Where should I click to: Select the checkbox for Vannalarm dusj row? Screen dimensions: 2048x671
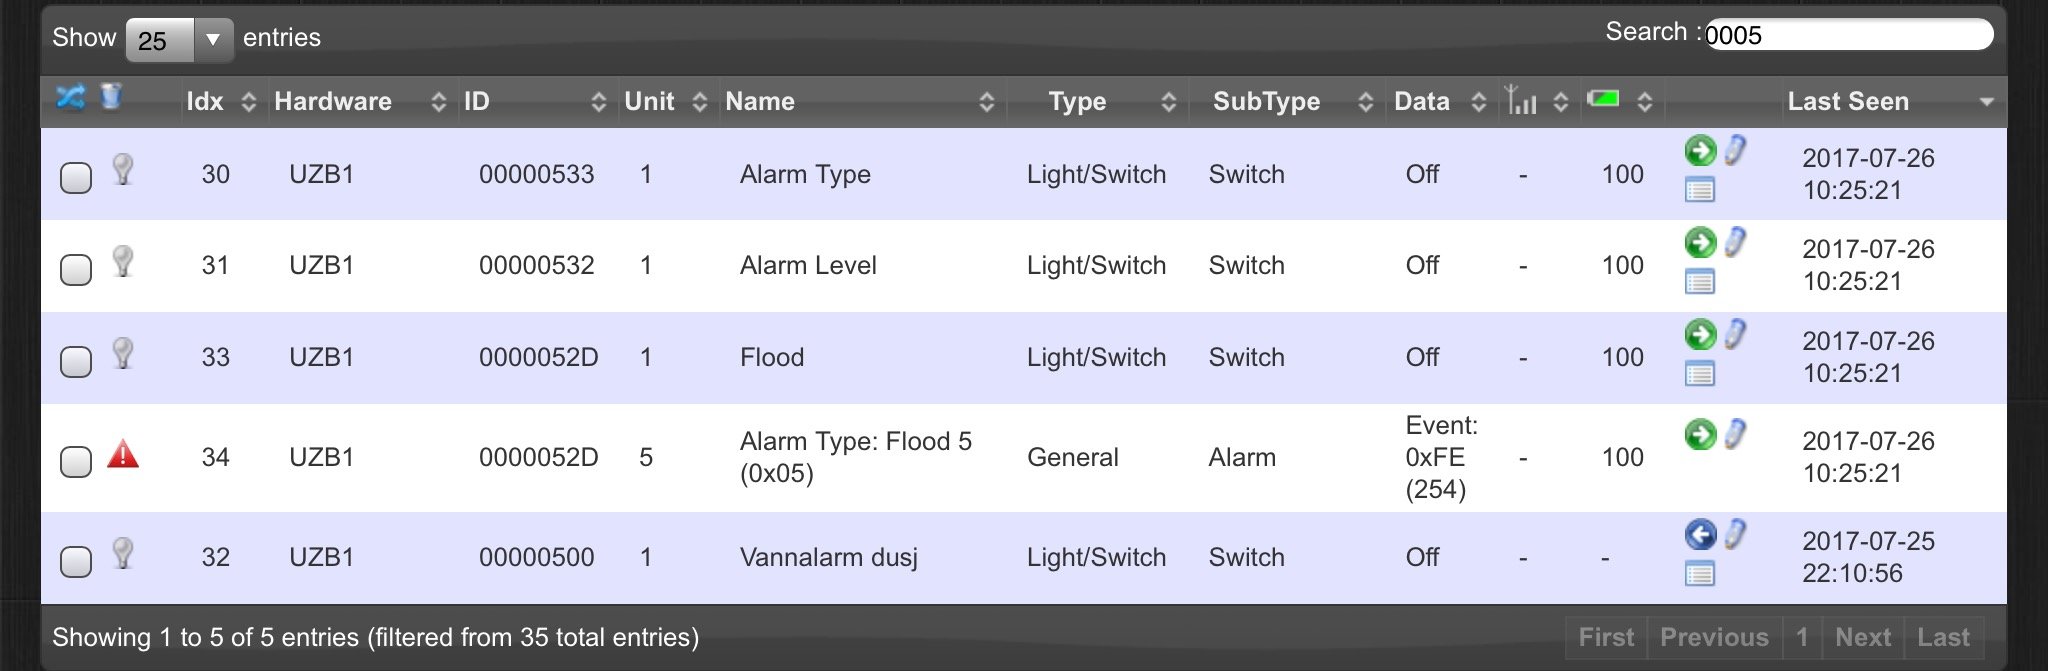tap(76, 561)
